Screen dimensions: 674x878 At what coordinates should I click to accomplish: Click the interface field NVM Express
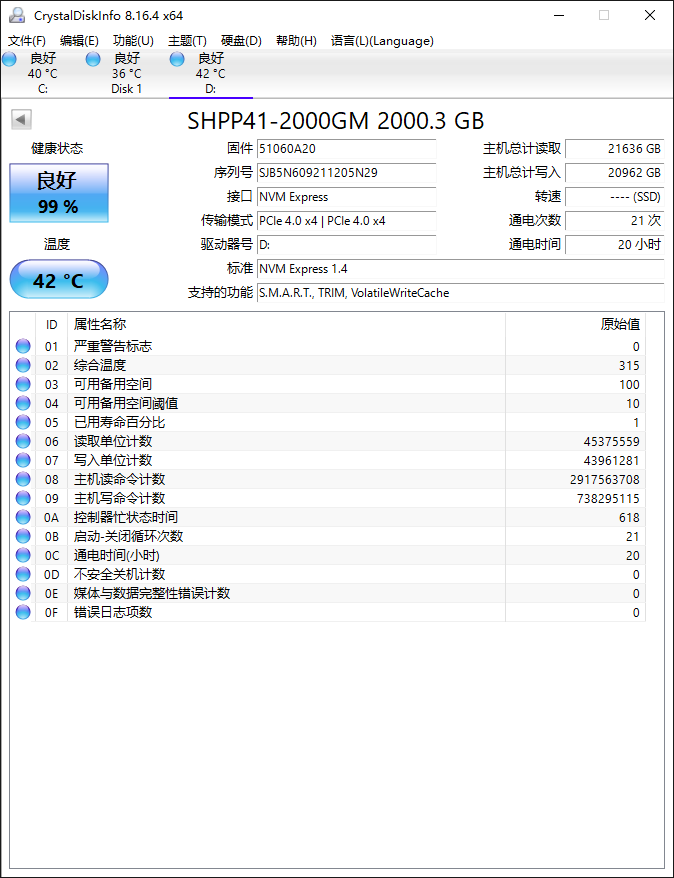click(347, 197)
